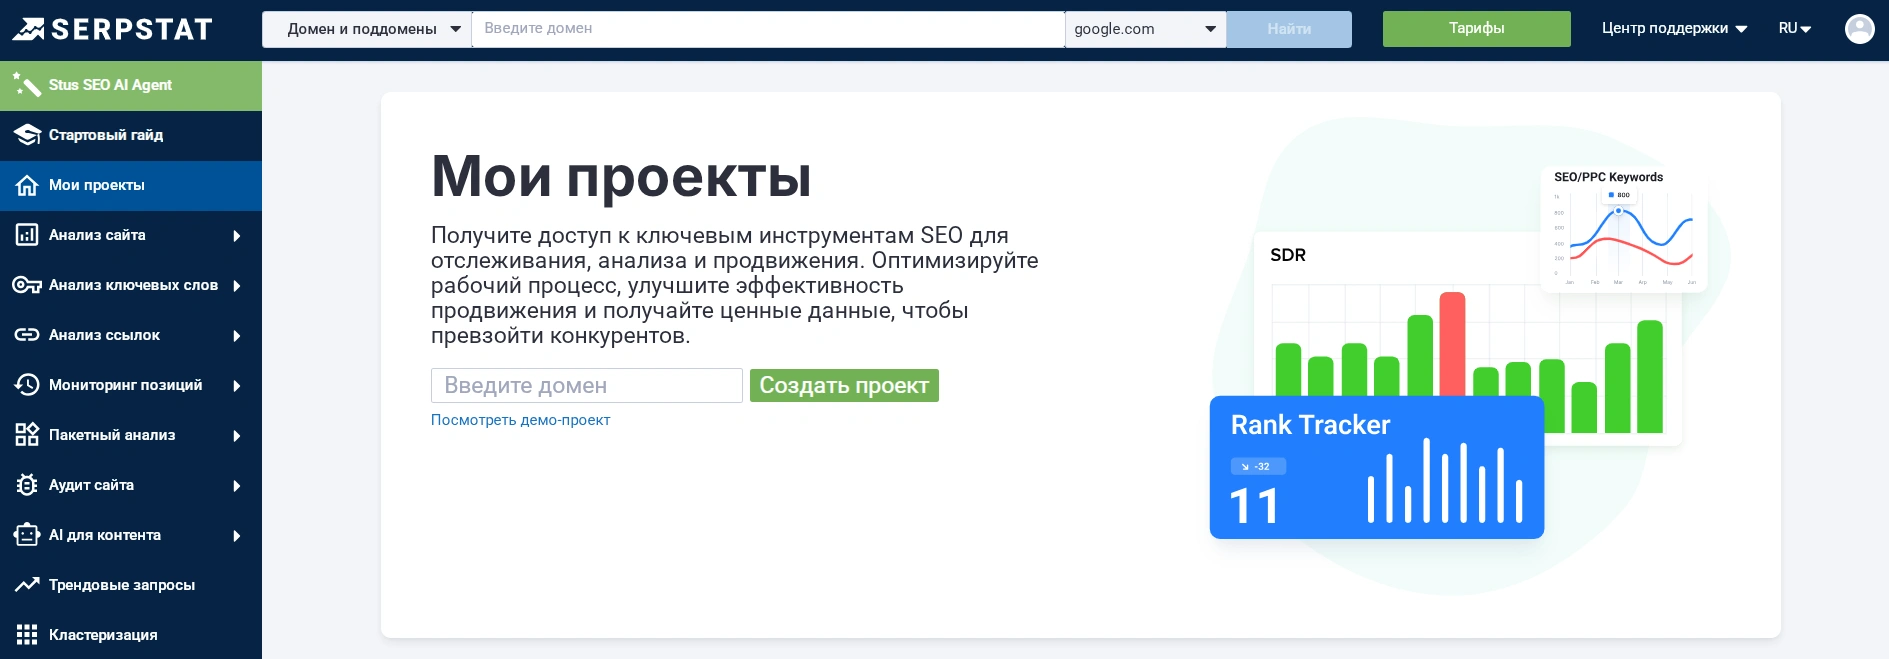Open Кластеризация in the sidebar

click(x=131, y=635)
